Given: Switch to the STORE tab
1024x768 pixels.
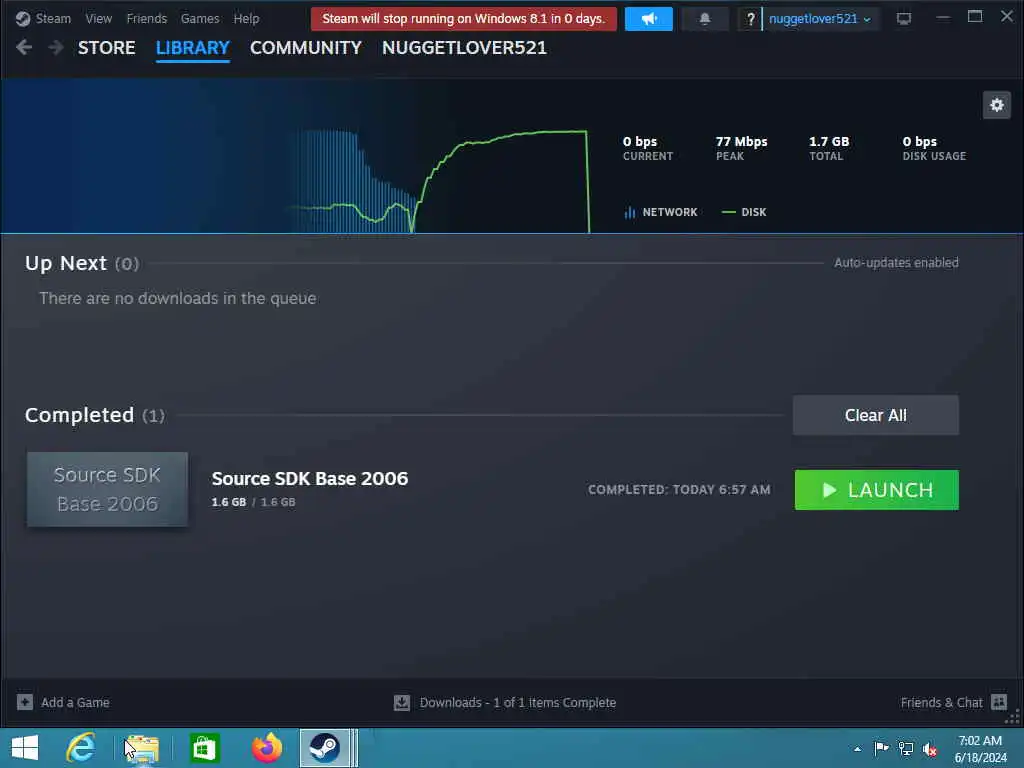Looking at the screenshot, I should point(106,48).
